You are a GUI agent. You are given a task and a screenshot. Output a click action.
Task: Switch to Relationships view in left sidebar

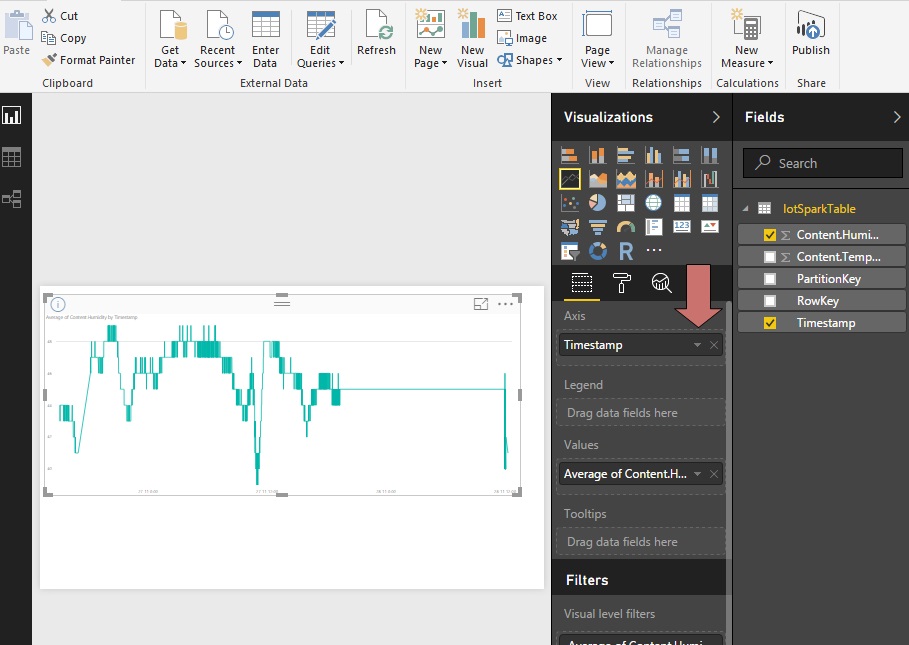click(14, 199)
